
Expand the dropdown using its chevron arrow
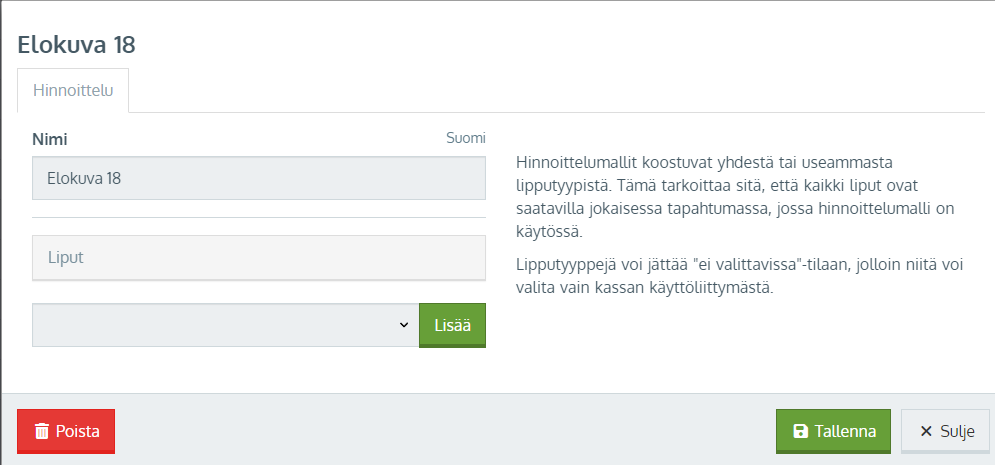(404, 325)
